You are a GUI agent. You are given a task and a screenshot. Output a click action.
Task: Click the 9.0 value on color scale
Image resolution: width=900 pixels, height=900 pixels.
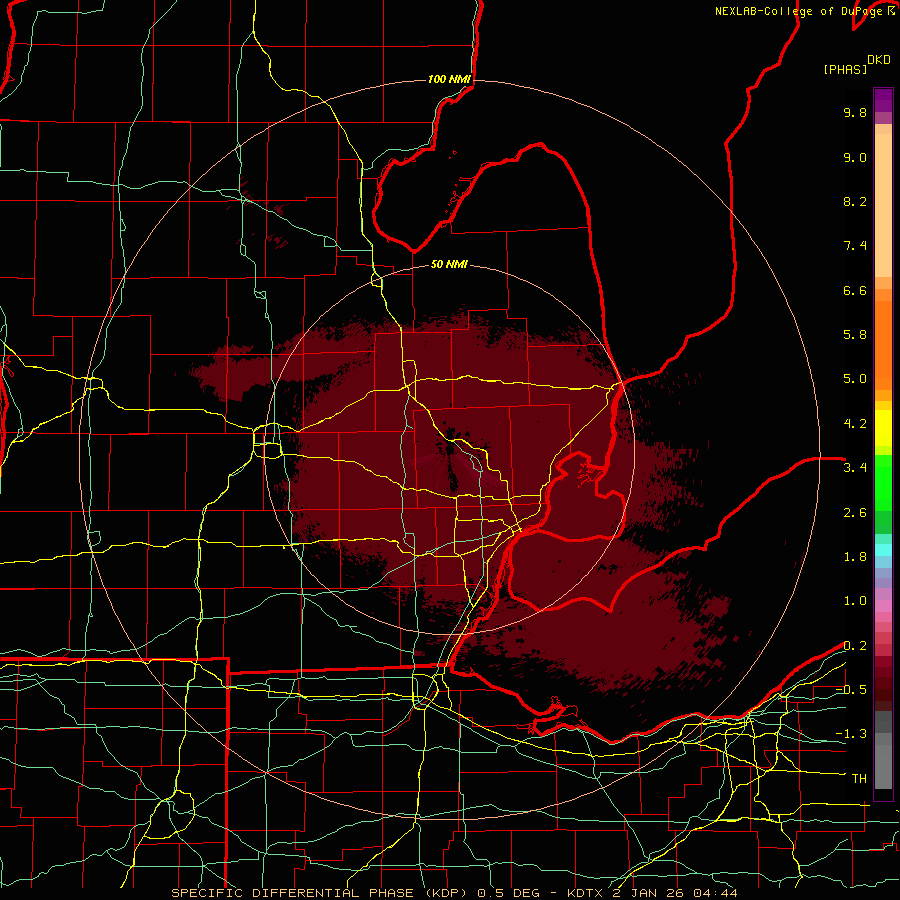855,158
